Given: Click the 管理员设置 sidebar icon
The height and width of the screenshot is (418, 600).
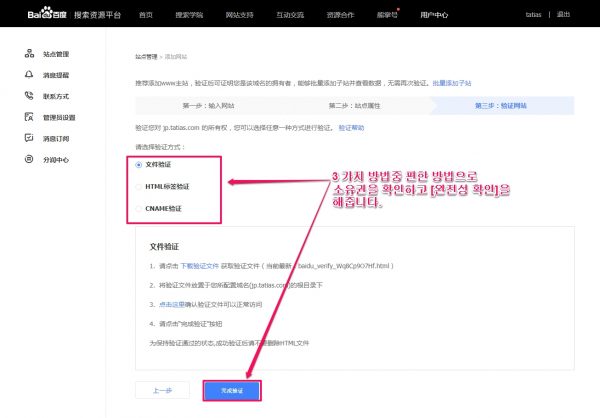Looking at the screenshot, I should tap(29, 117).
